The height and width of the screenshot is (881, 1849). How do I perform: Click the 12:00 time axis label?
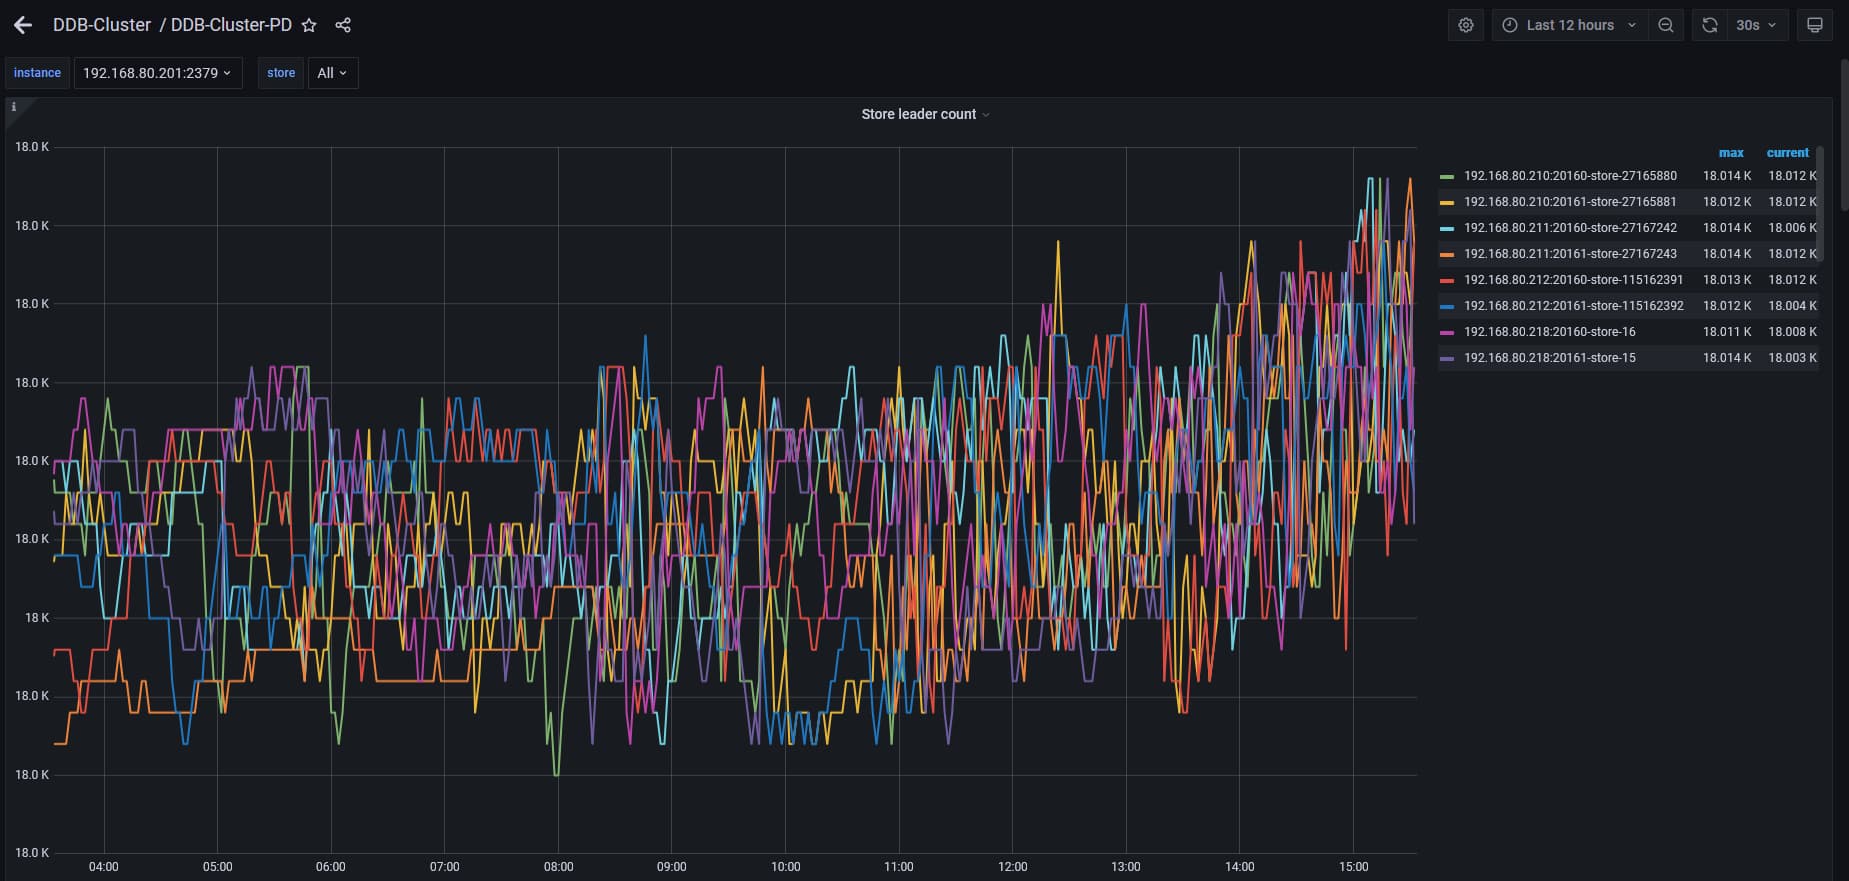pyautogui.click(x=1012, y=867)
